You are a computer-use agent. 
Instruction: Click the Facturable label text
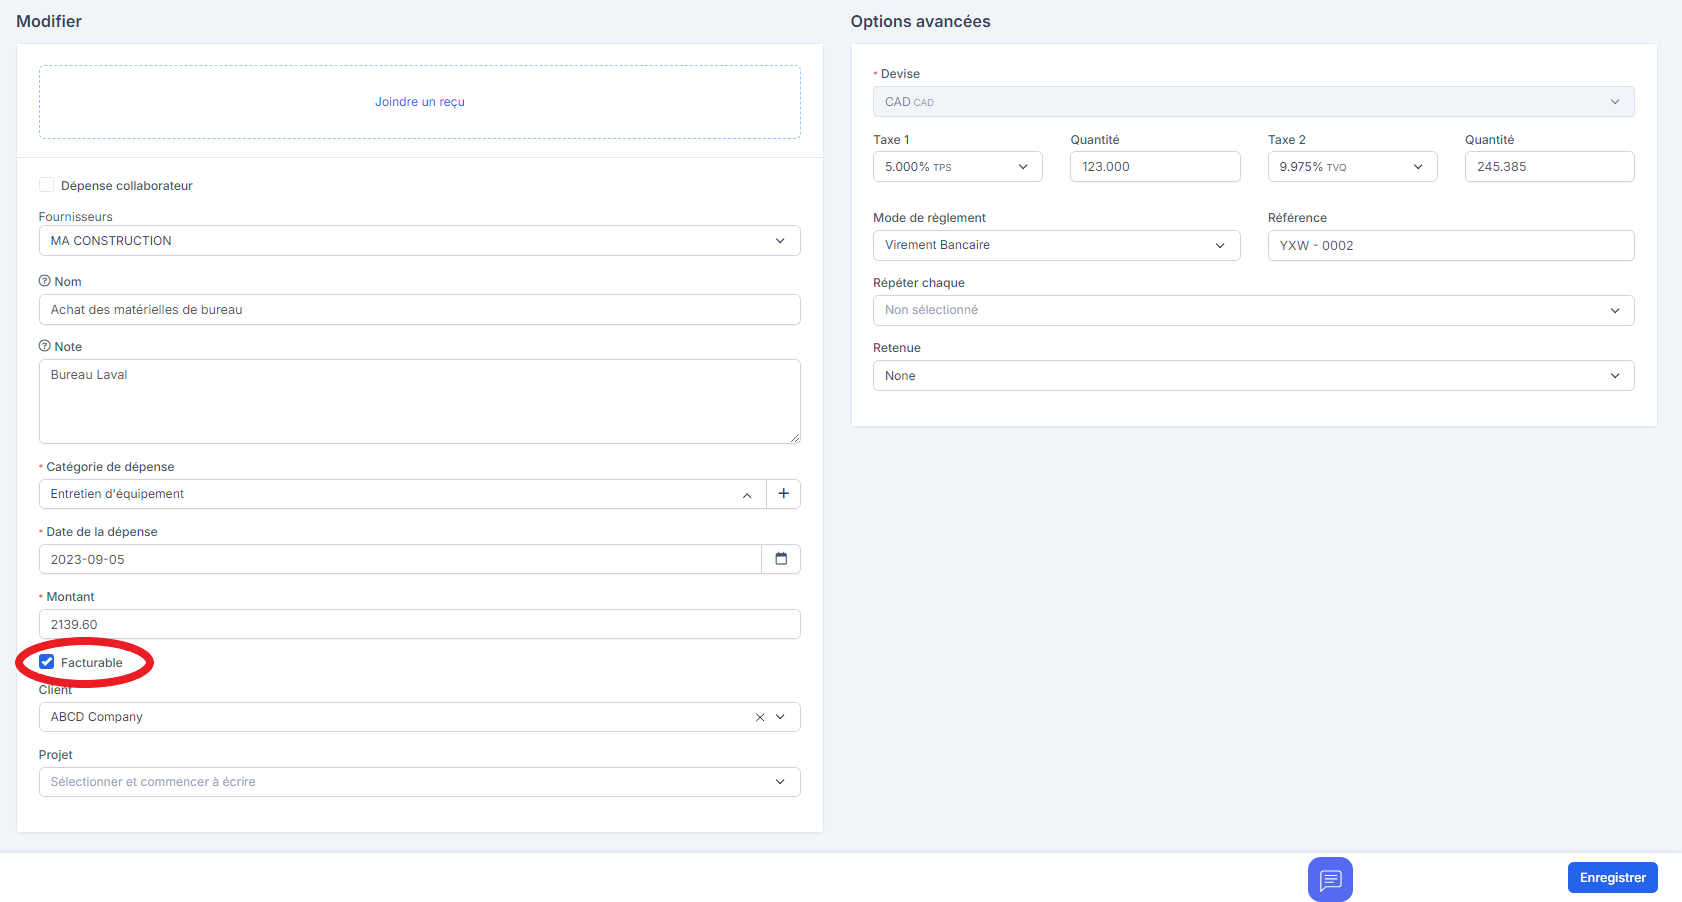pyautogui.click(x=92, y=663)
